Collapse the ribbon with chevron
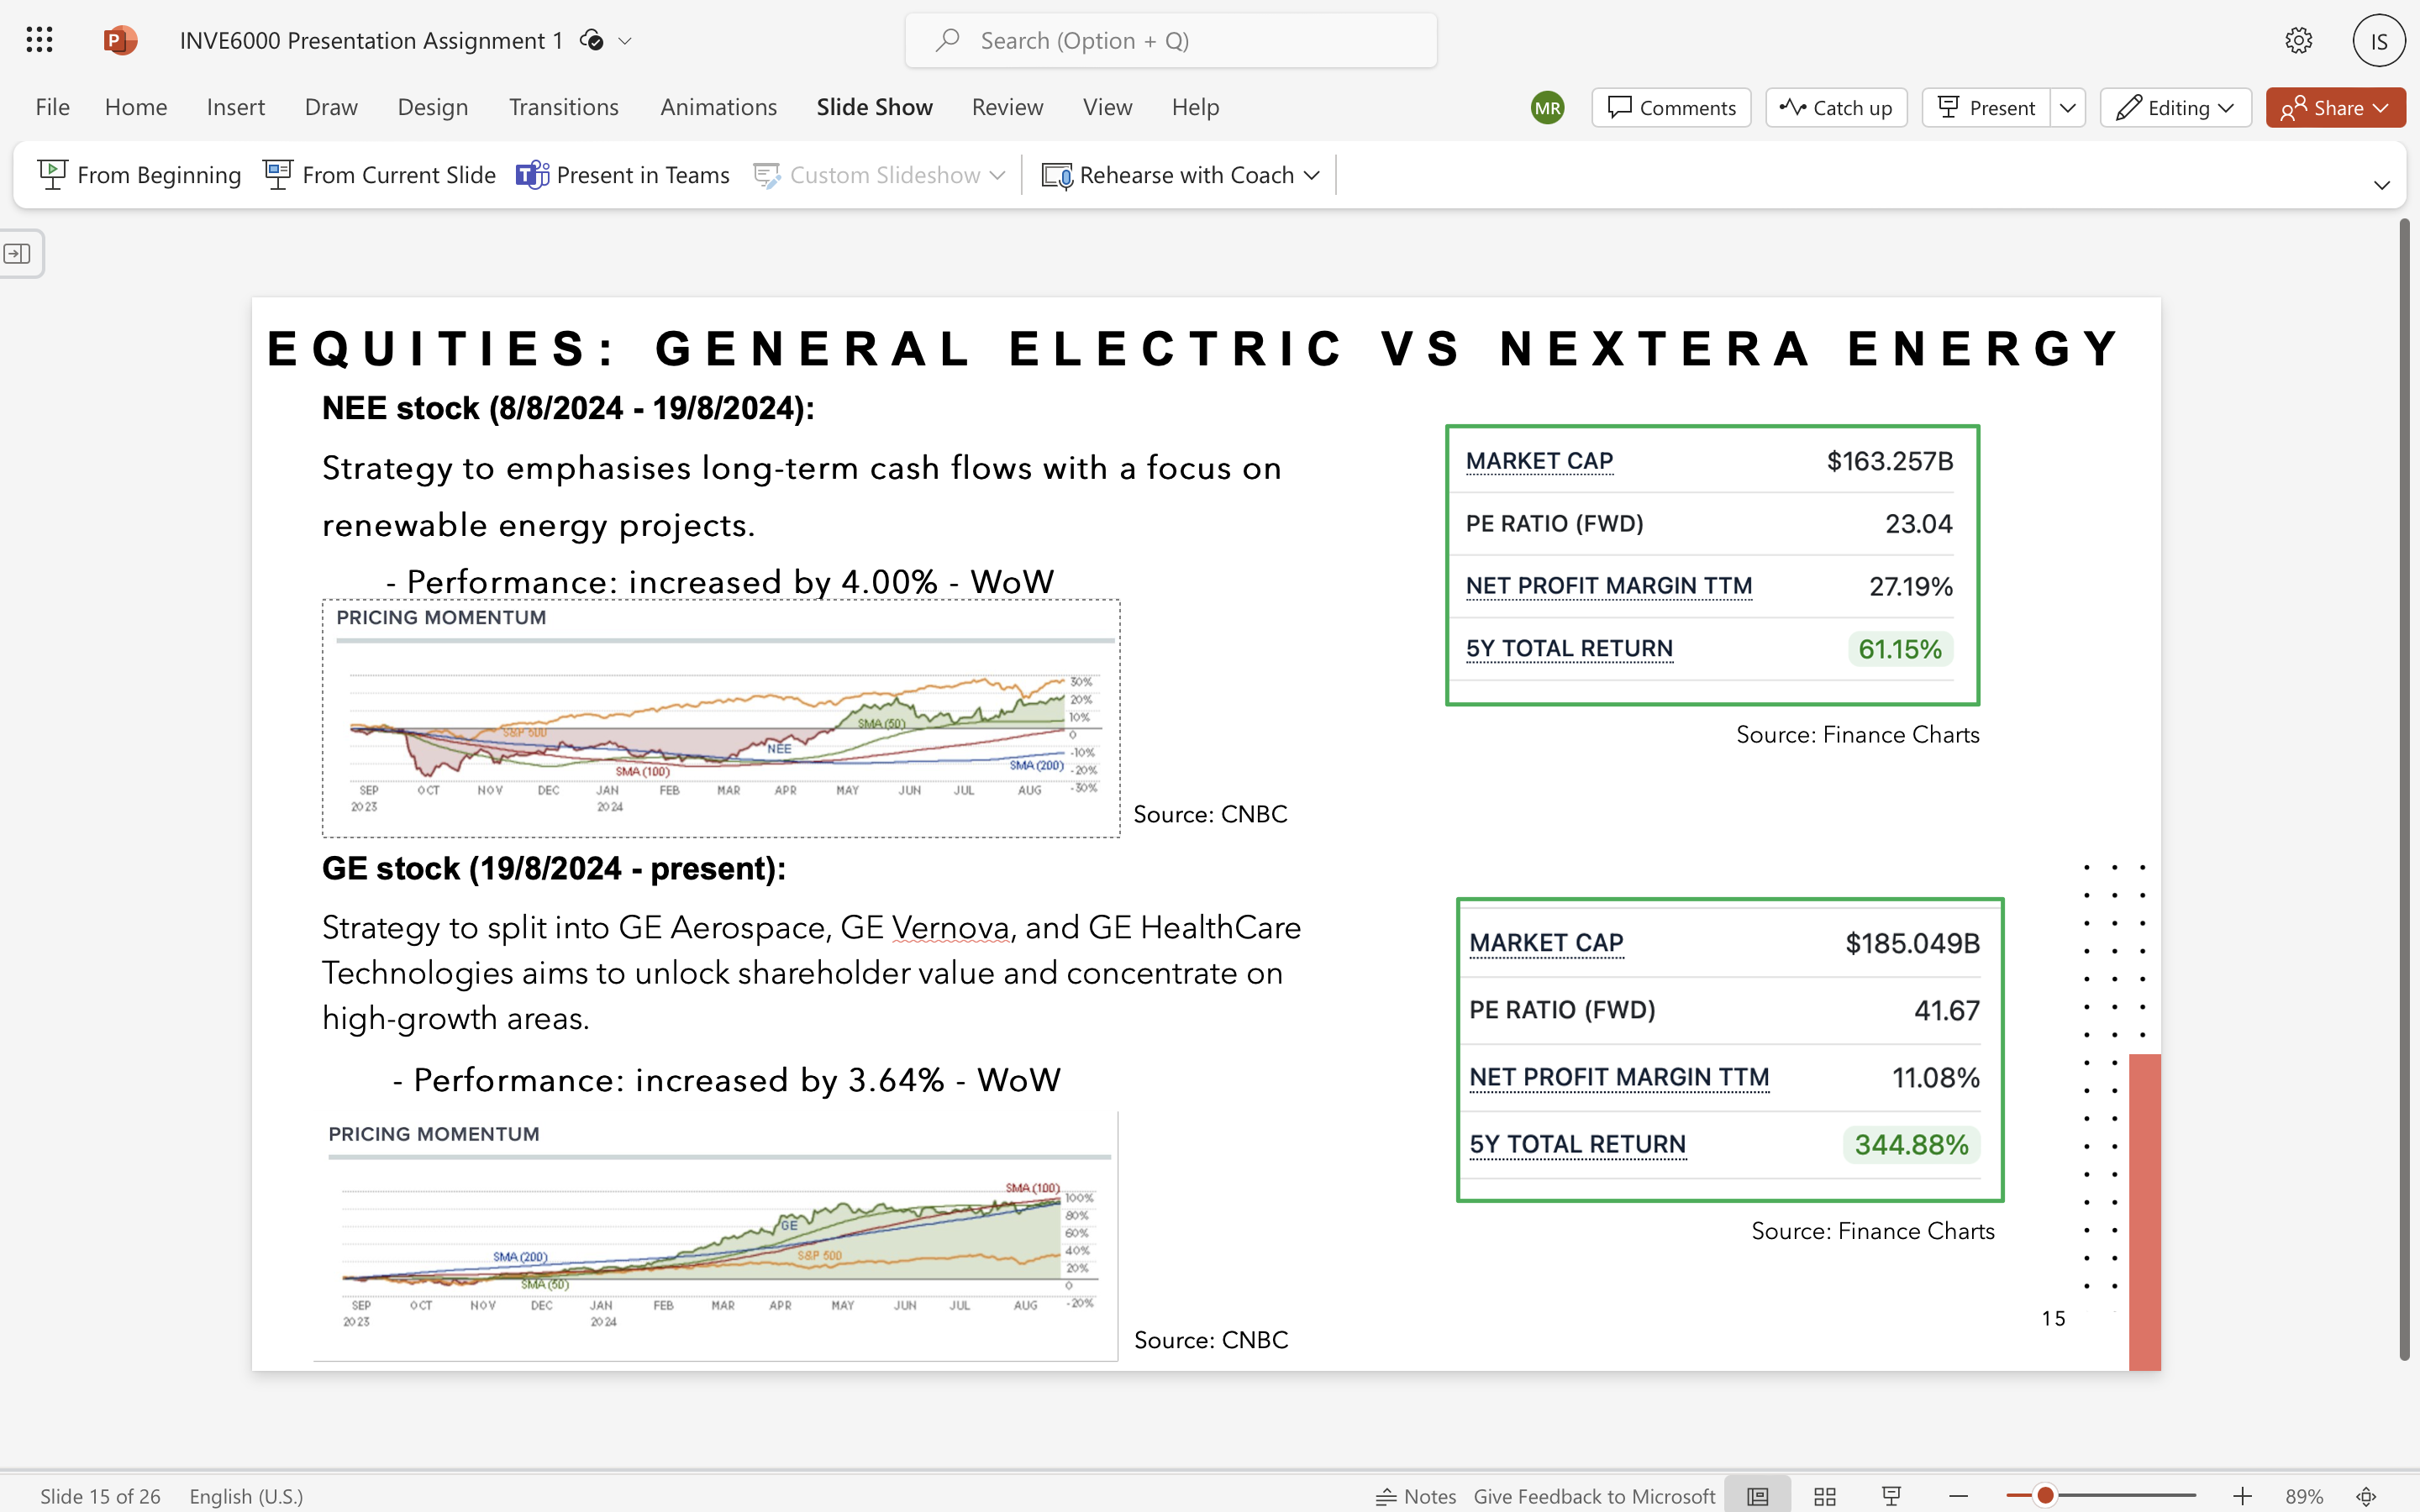The height and width of the screenshot is (1512, 2420). [x=2381, y=185]
